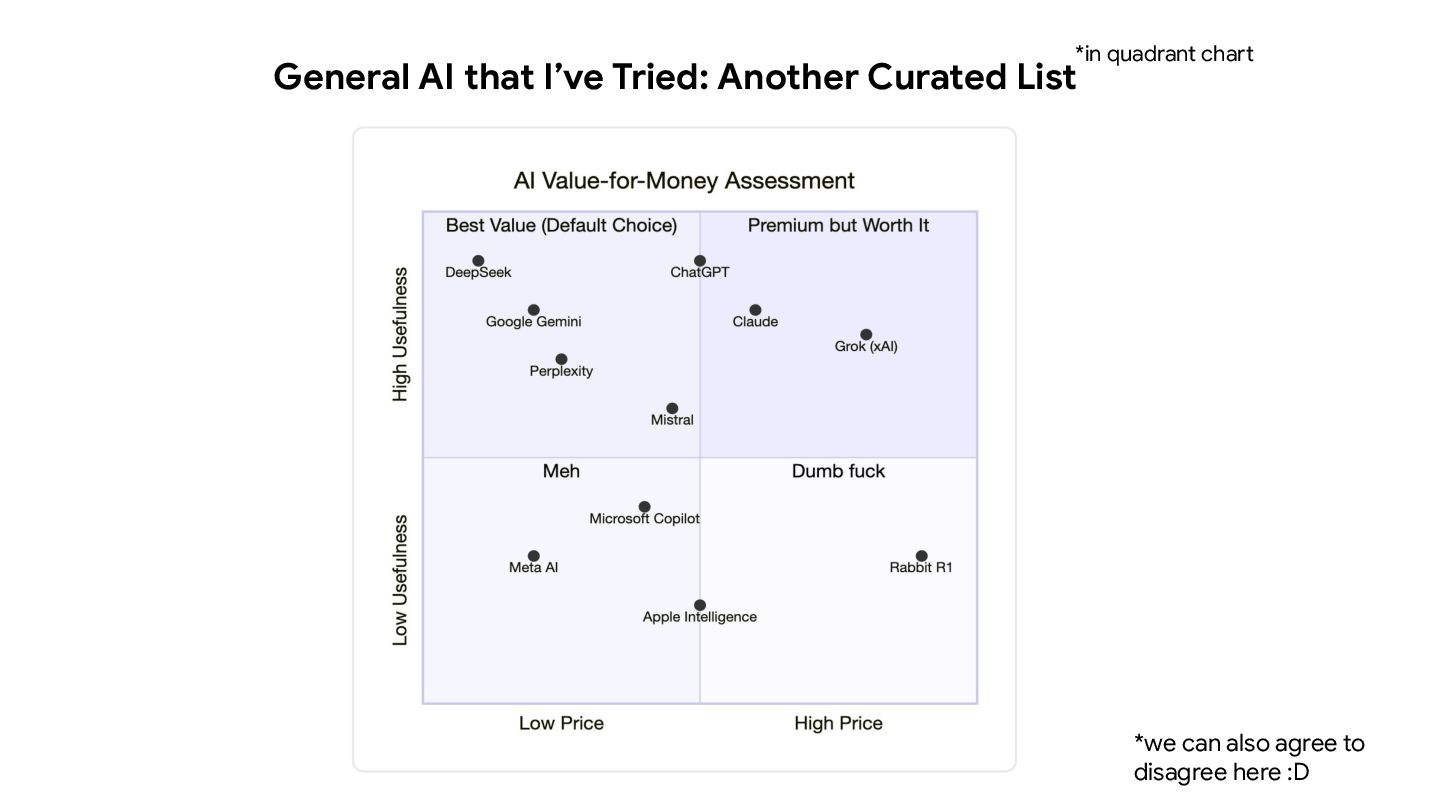
Task: Click the Rabbit R1 data point
Action: pos(921,556)
